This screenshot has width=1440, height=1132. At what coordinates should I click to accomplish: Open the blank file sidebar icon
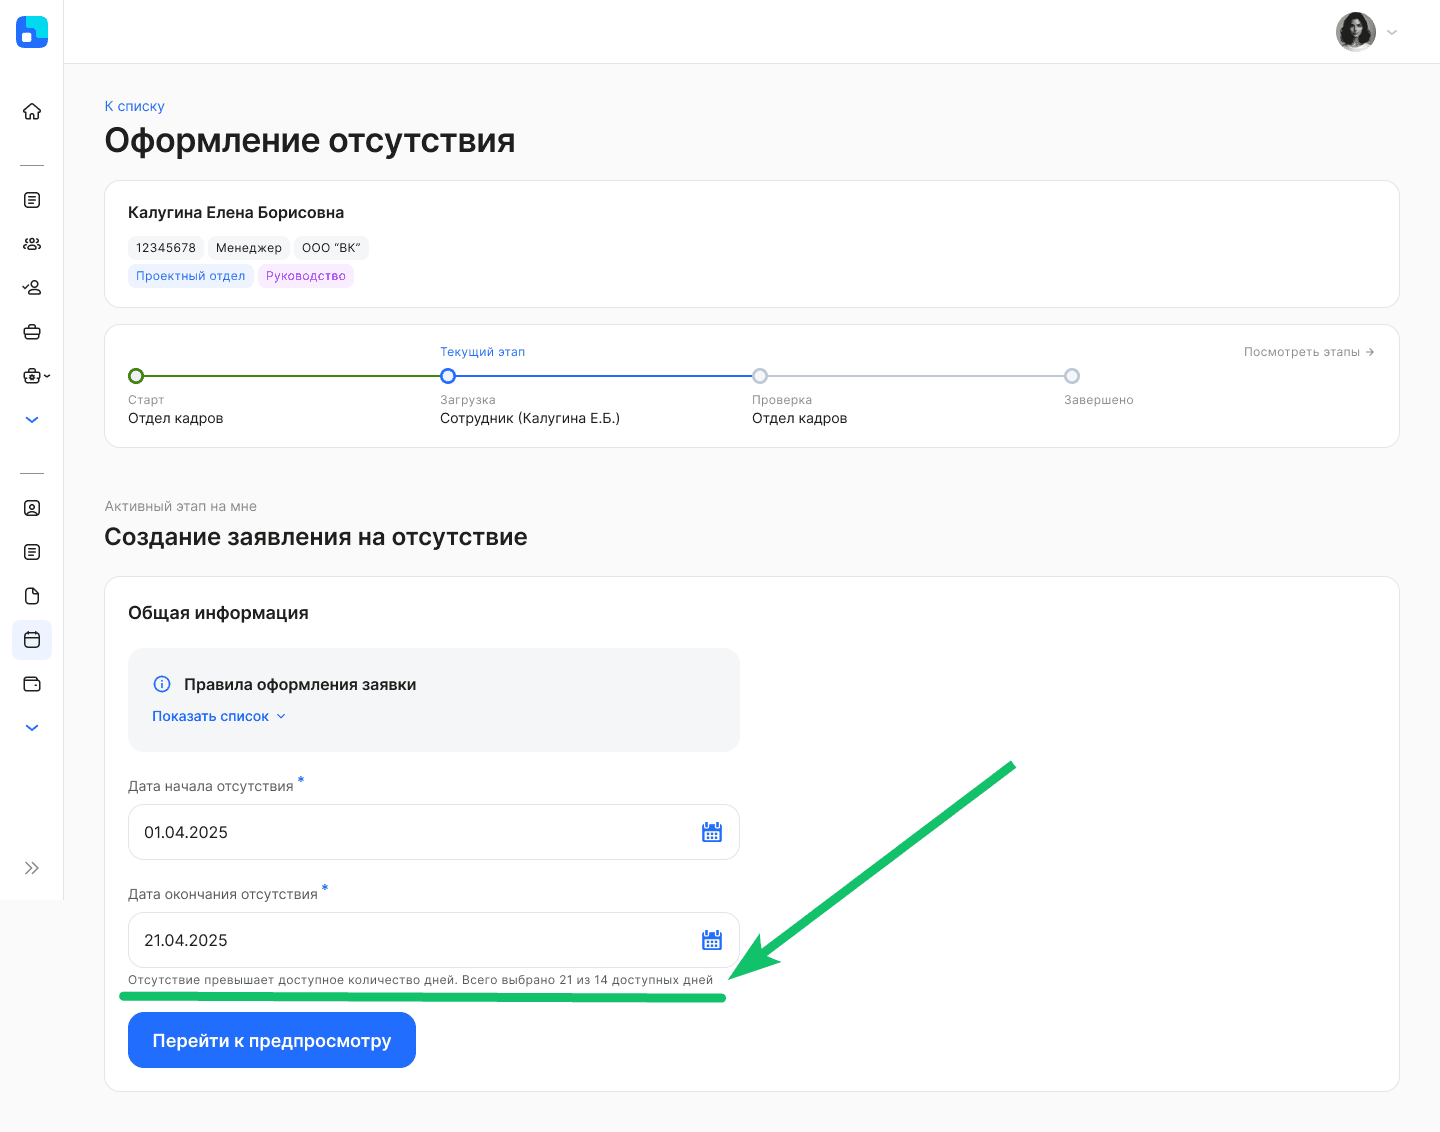(x=32, y=596)
